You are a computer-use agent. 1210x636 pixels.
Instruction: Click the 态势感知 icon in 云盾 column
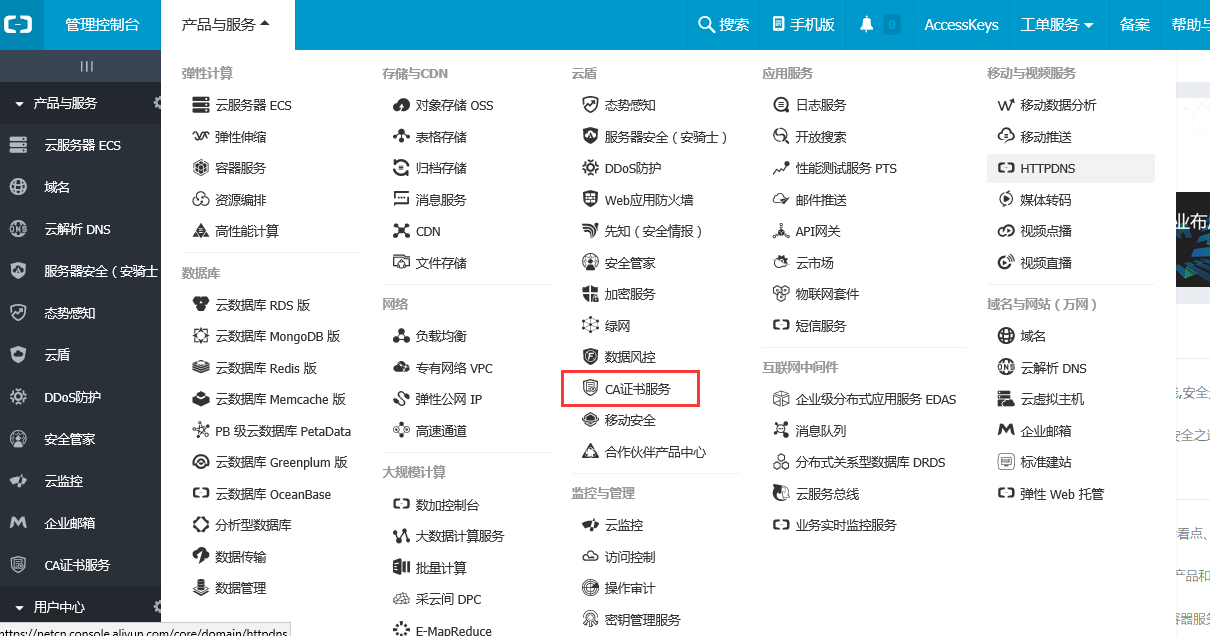590,105
